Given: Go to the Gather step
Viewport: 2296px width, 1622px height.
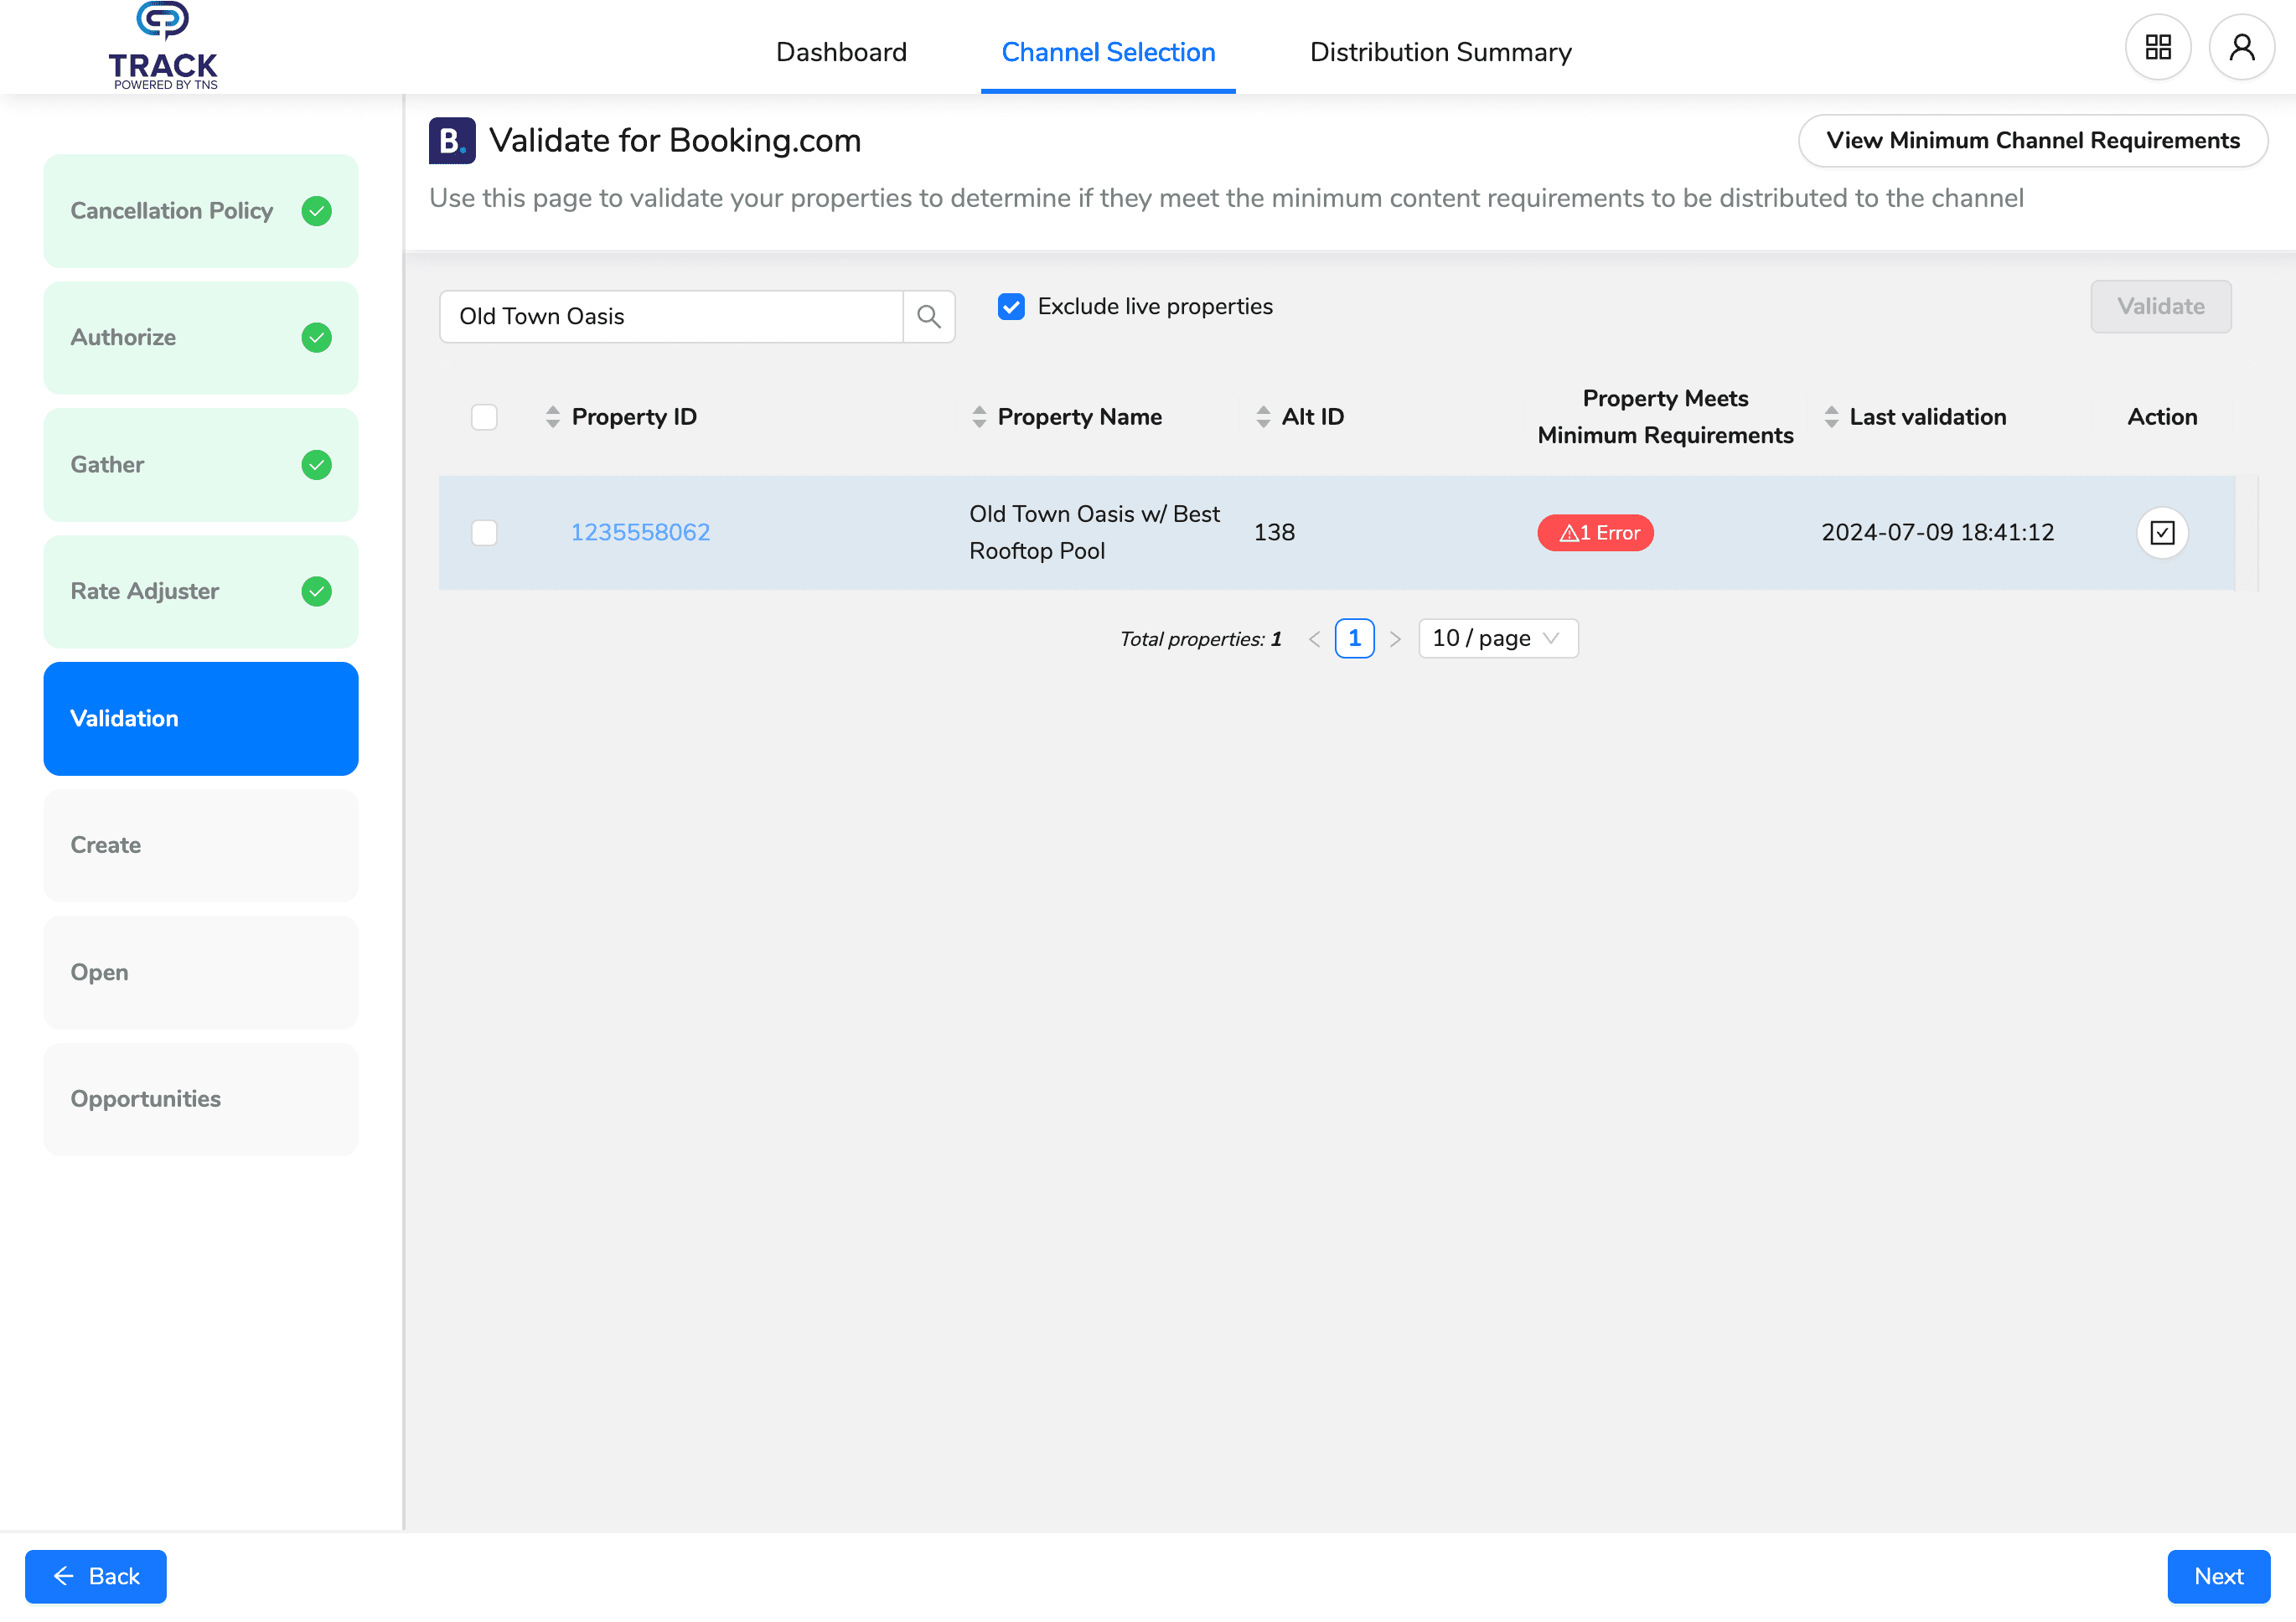Looking at the screenshot, I should click(x=201, y=465).
